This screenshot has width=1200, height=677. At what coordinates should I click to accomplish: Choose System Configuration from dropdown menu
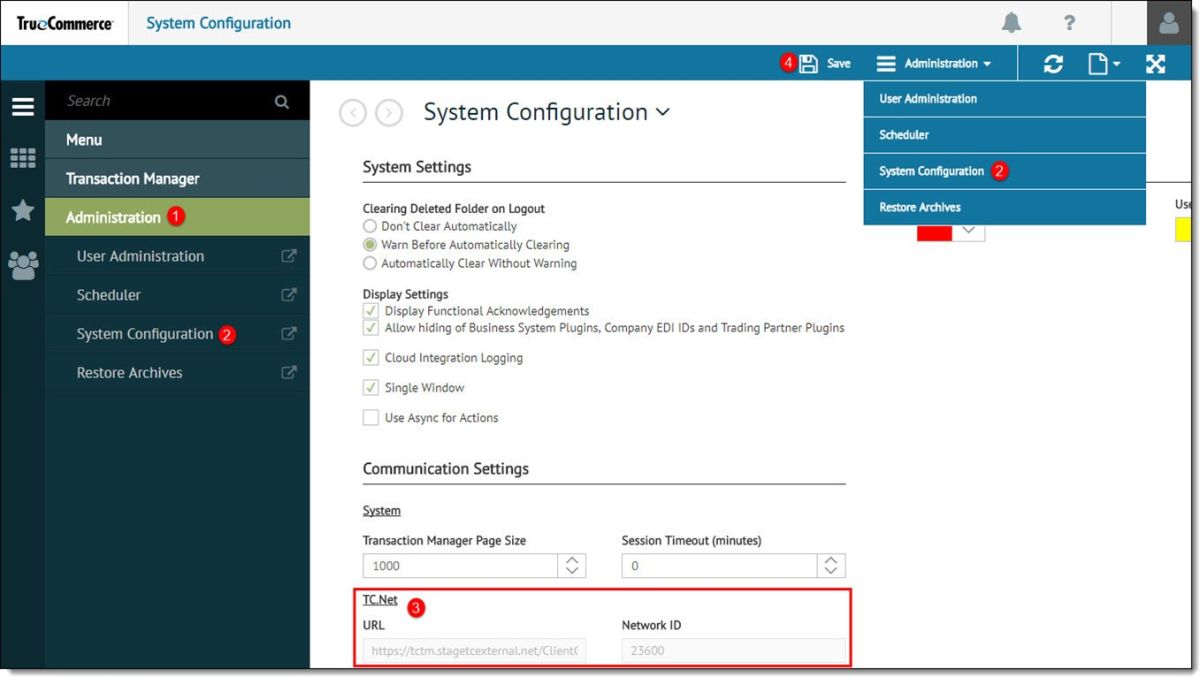click(1004, 171)
